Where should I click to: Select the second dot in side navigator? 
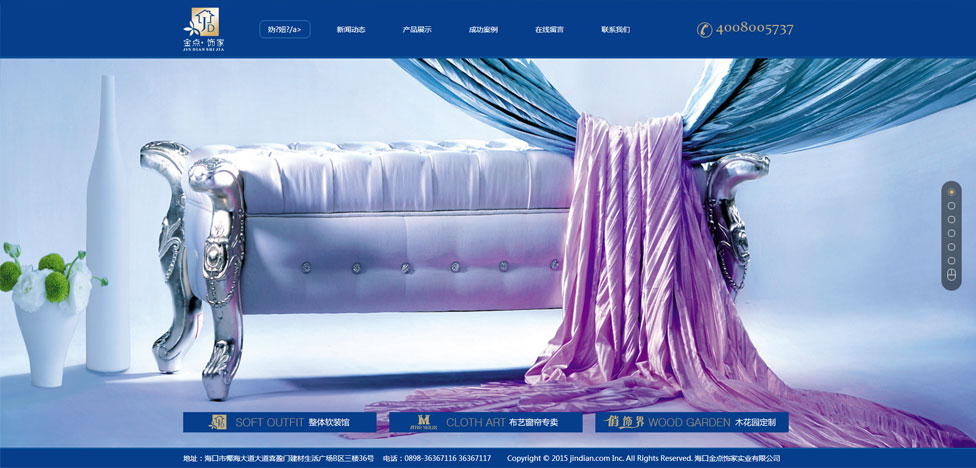point(951,206)
